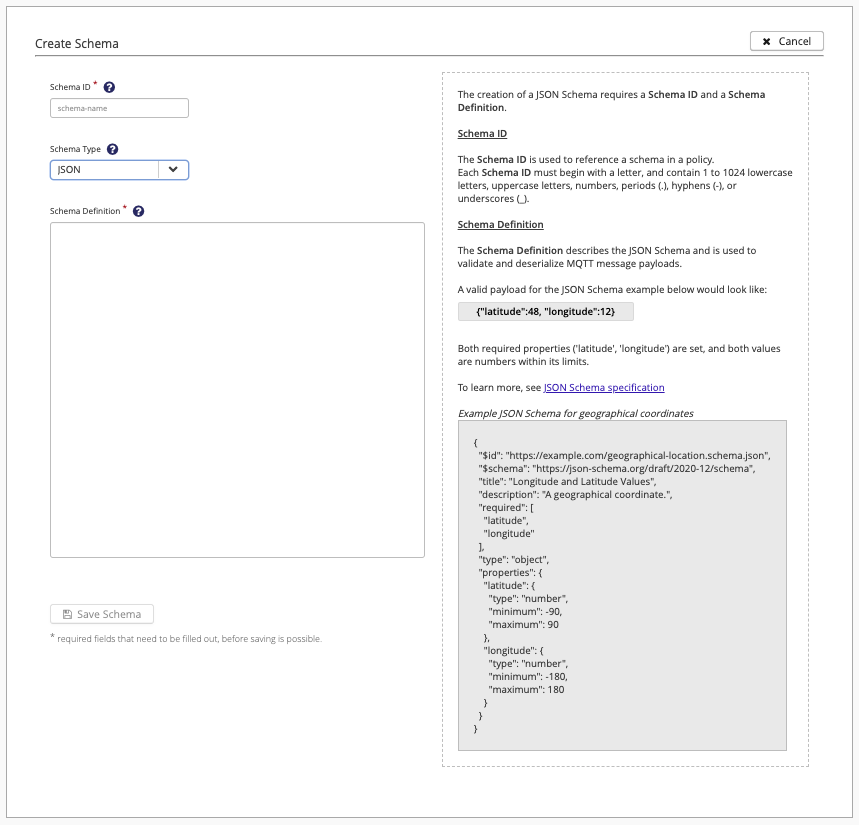Click the floppy disk icon on Save Schema

pos(67,615)
